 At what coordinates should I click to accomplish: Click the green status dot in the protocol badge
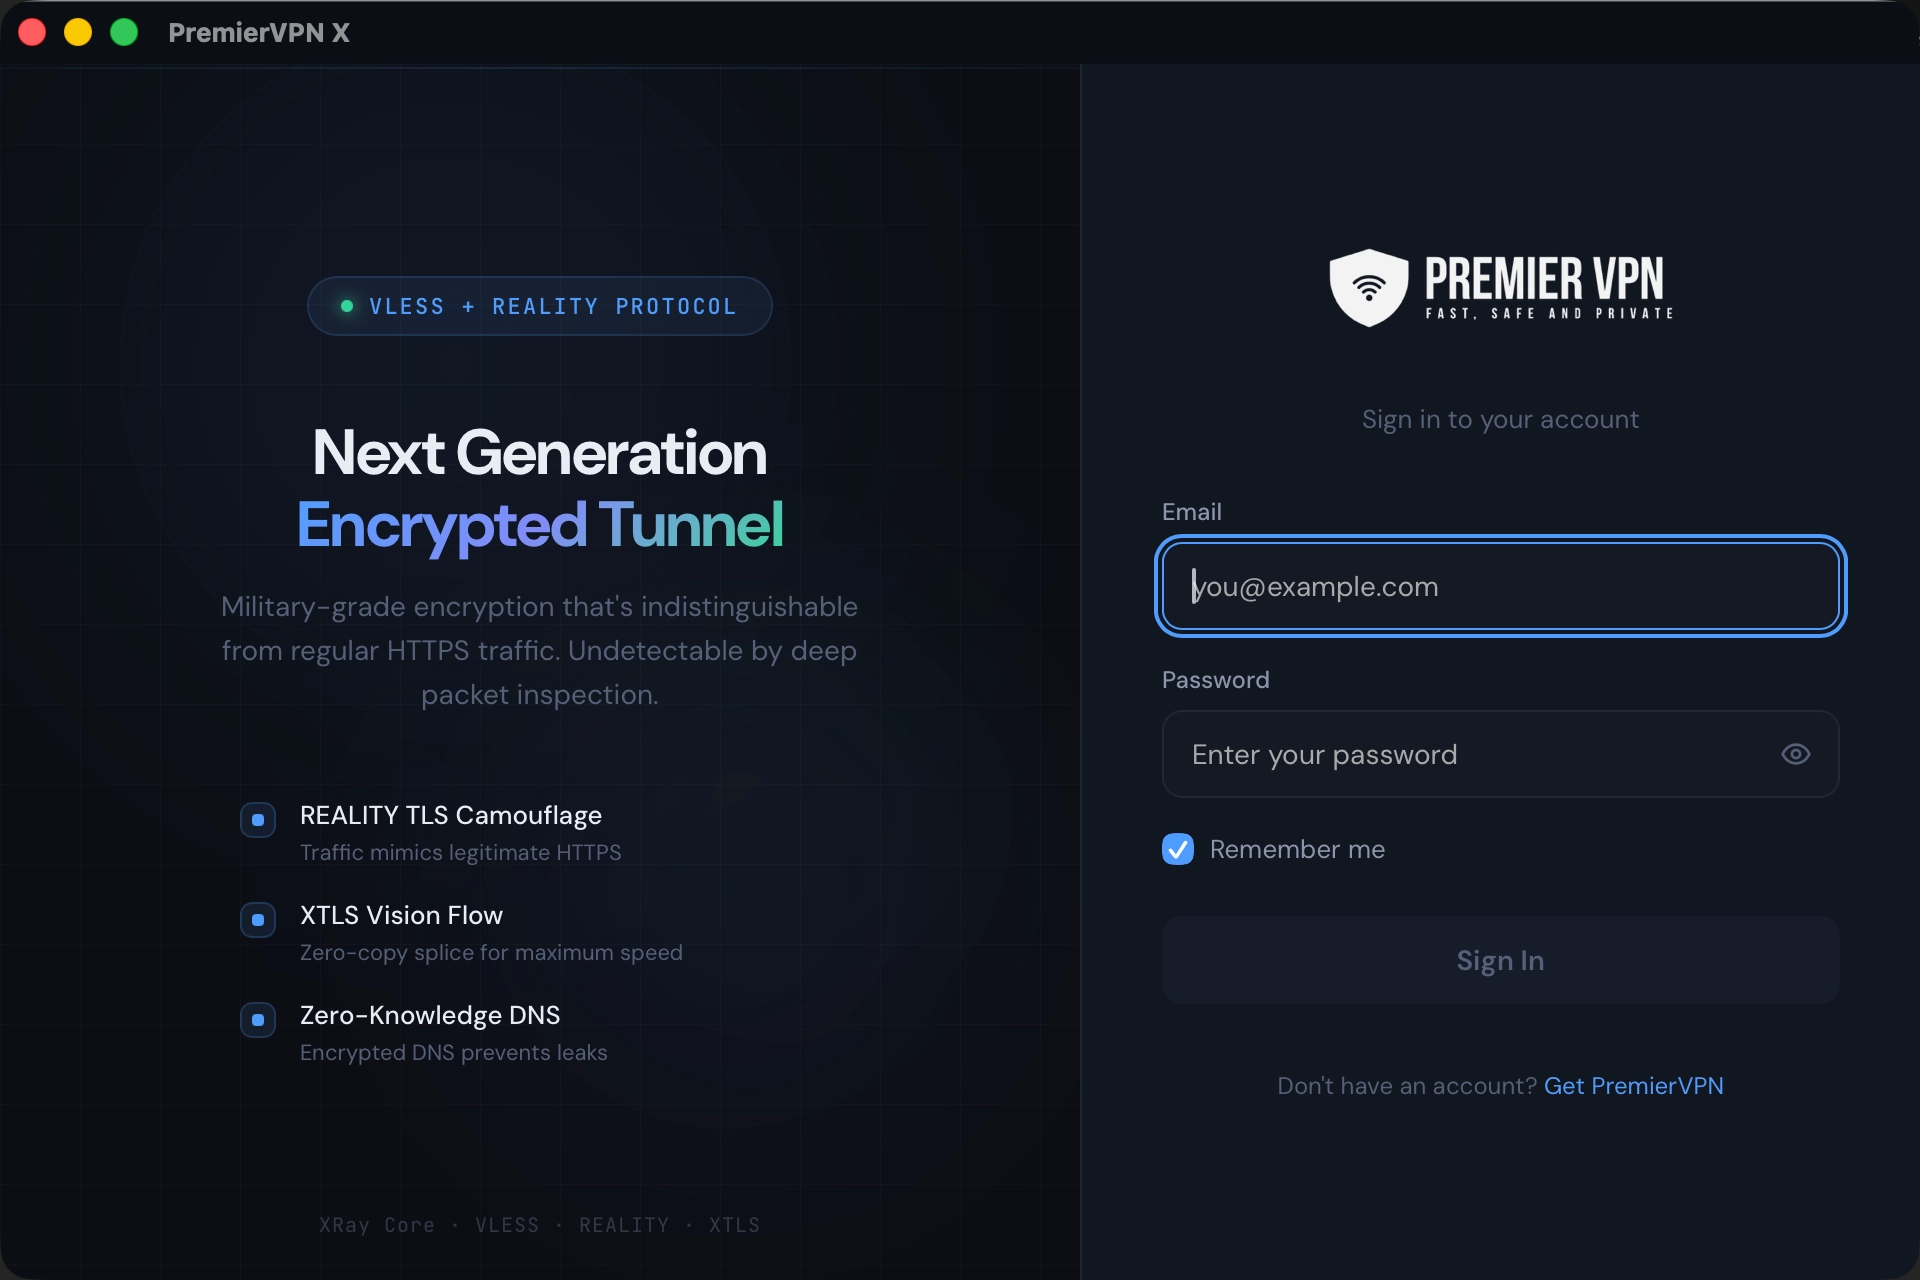pos(347,306)
